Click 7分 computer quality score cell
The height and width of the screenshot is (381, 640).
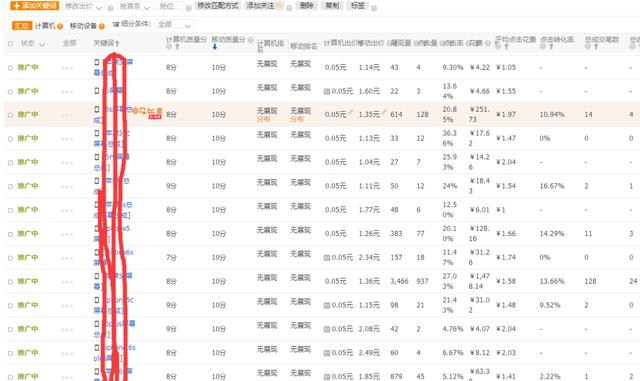point(171,258)
